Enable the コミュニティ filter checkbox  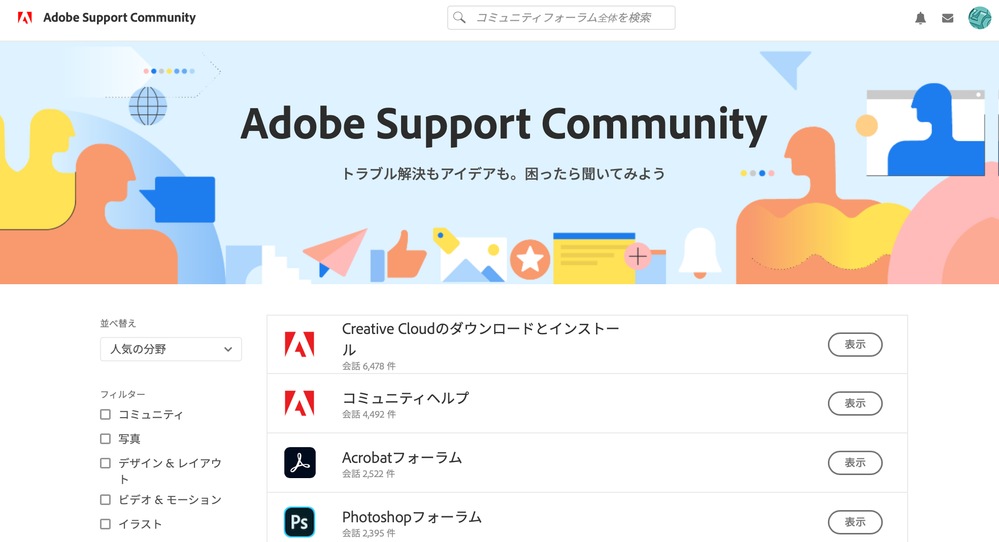[x=105, y=415]
